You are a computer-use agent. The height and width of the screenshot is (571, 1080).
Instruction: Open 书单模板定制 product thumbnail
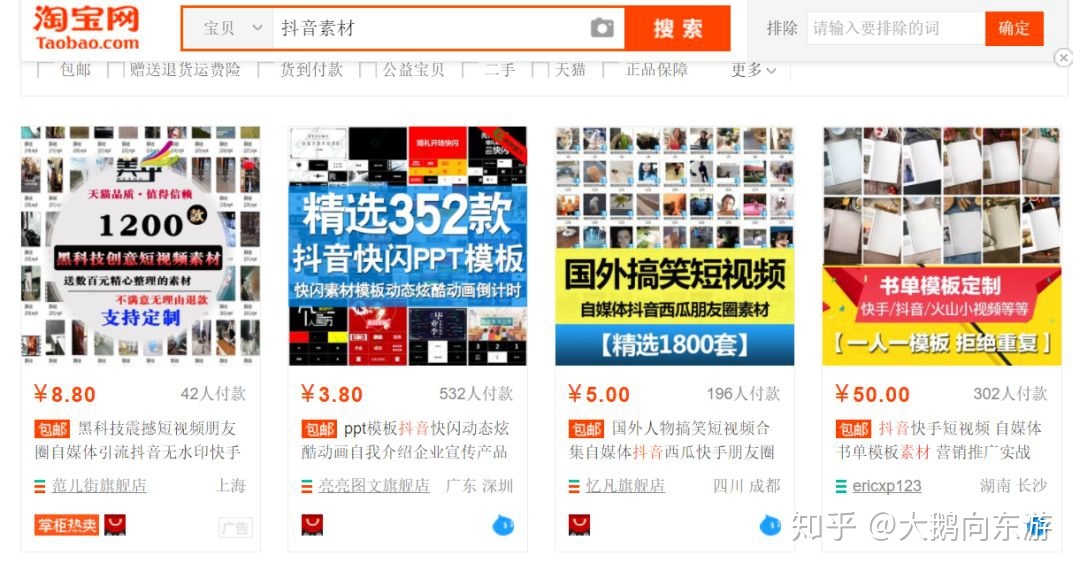[x=942, y=245]
